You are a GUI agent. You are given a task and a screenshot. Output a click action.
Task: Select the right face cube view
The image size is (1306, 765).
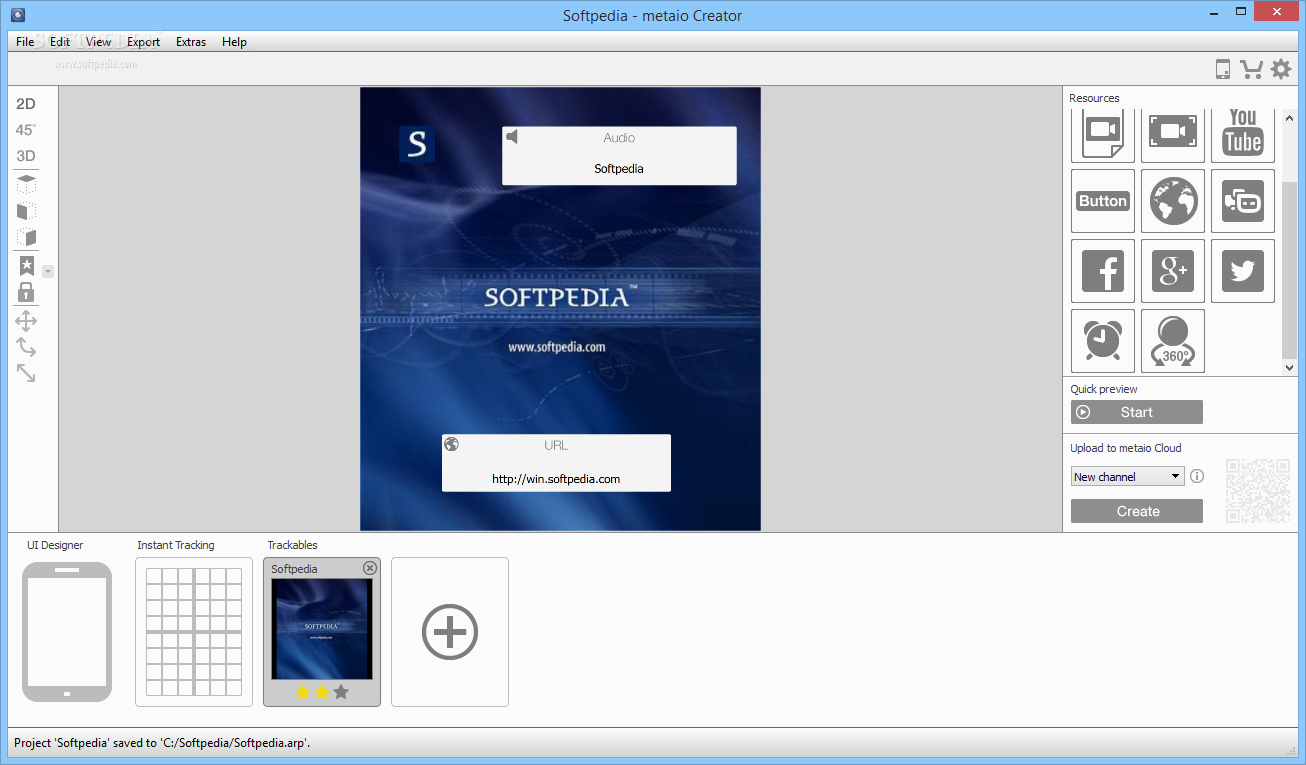[26, 238]
